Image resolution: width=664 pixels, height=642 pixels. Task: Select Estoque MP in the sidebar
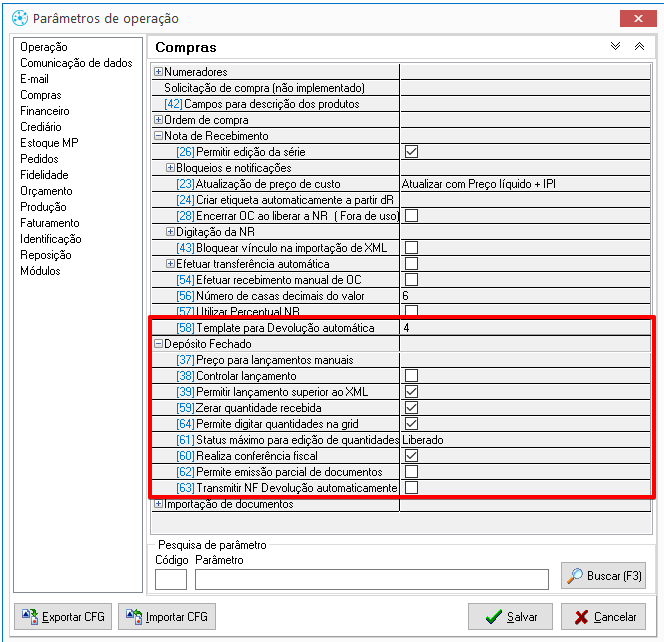49,143
